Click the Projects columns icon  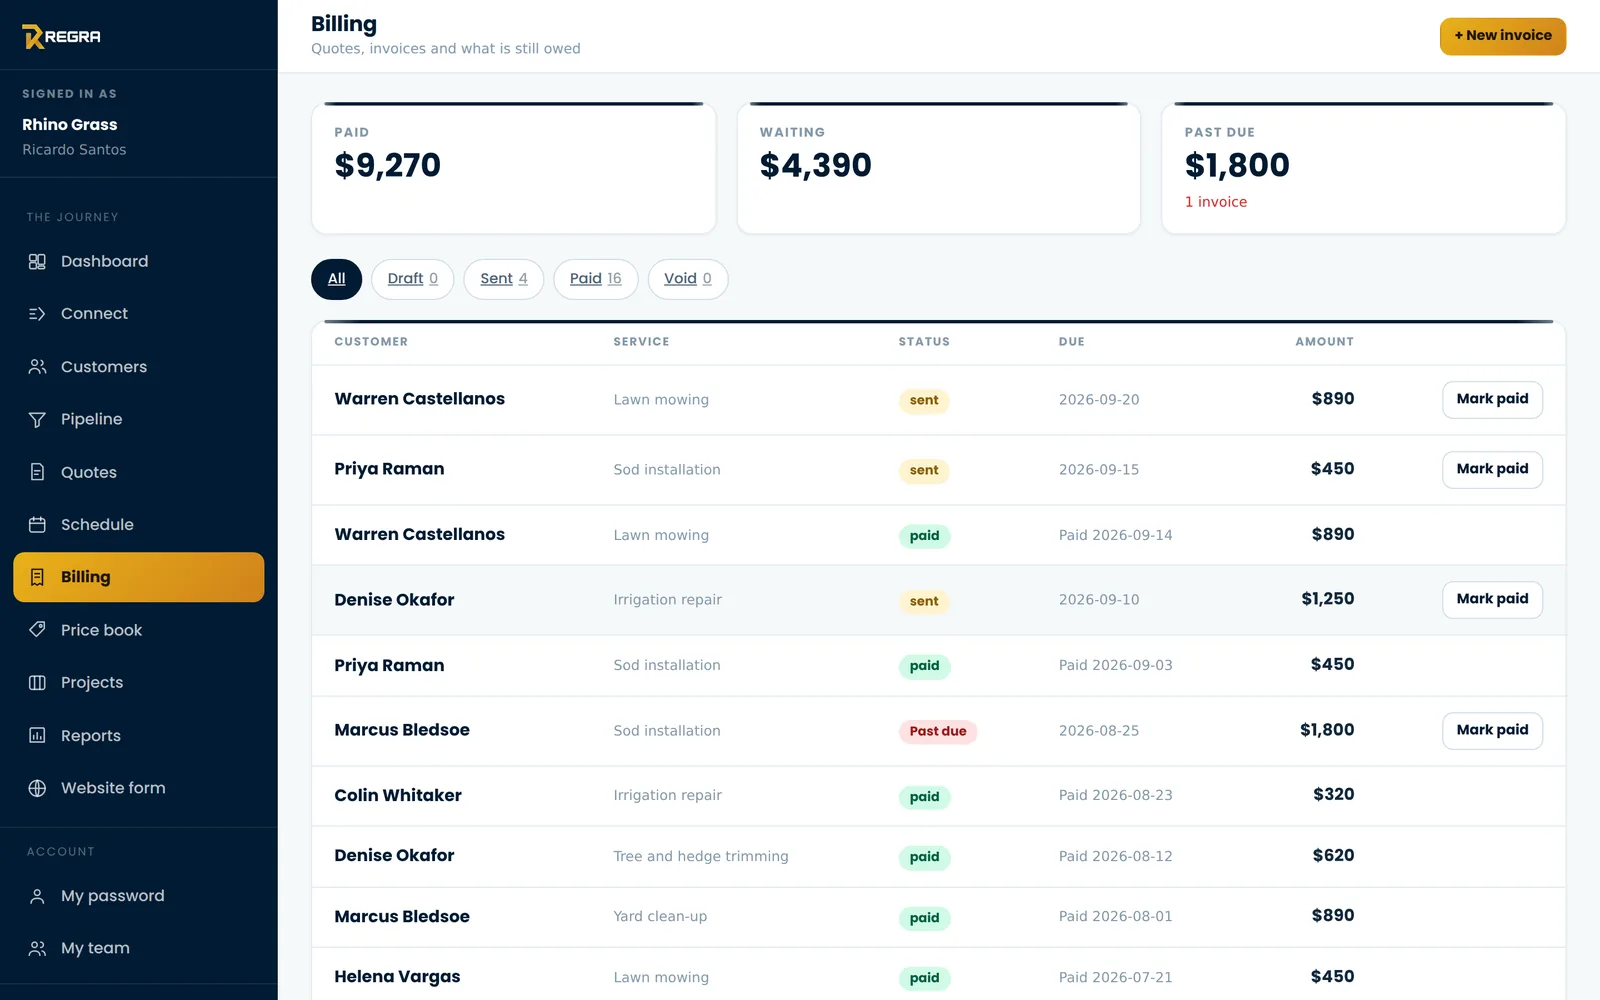[37, 682]
